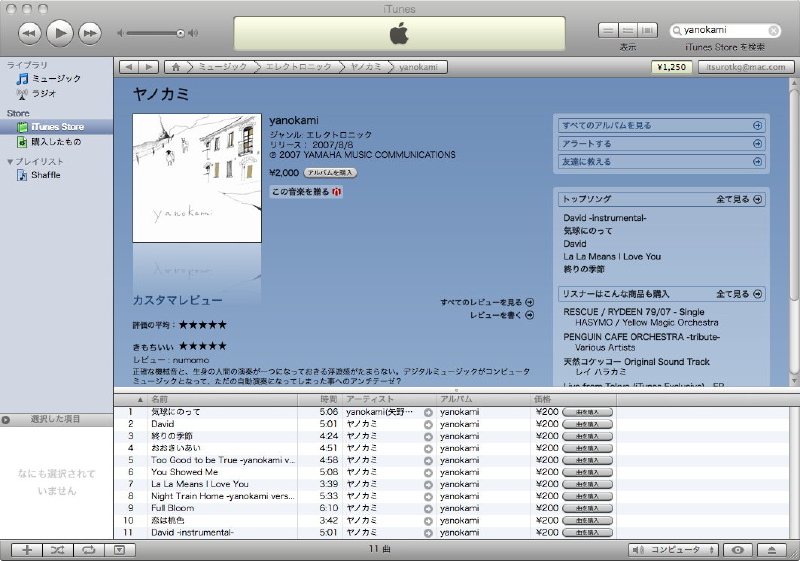Toggle 選択した項目 artwork panel header arrow
Viewport: 800px width, 561px height.
6,420
